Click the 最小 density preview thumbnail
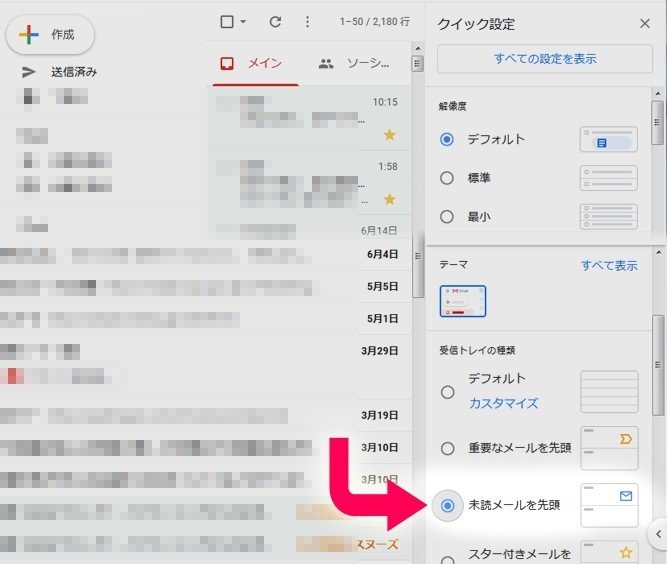 point(609,216)
